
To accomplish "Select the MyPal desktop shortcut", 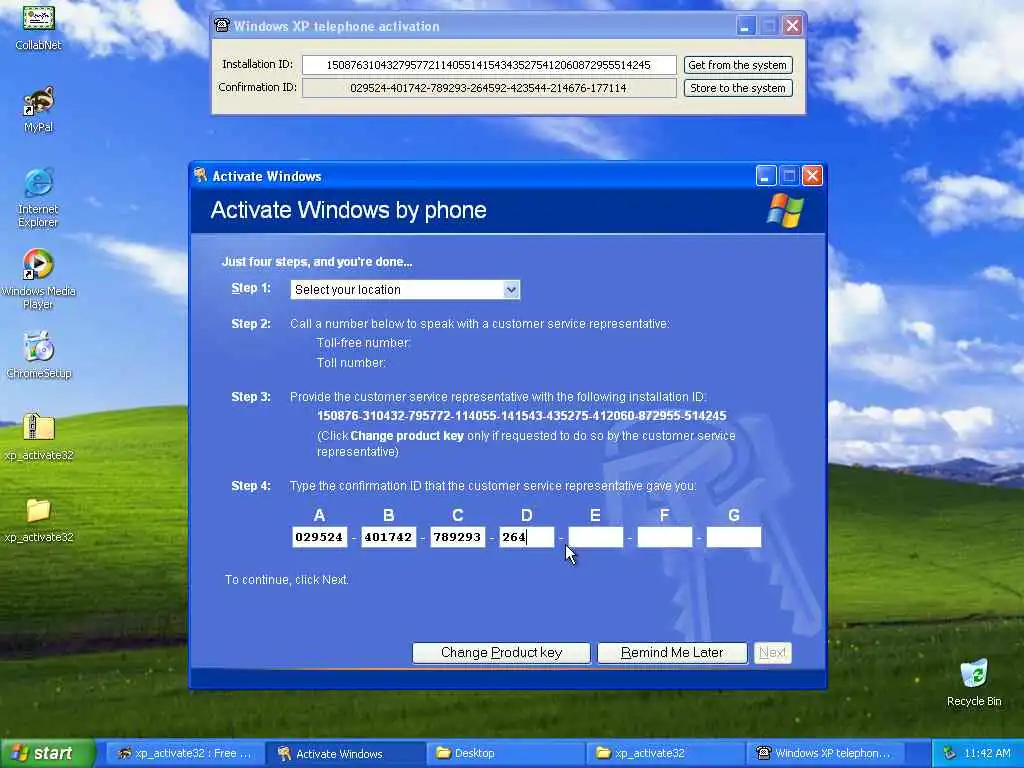I will pos(39,109).
